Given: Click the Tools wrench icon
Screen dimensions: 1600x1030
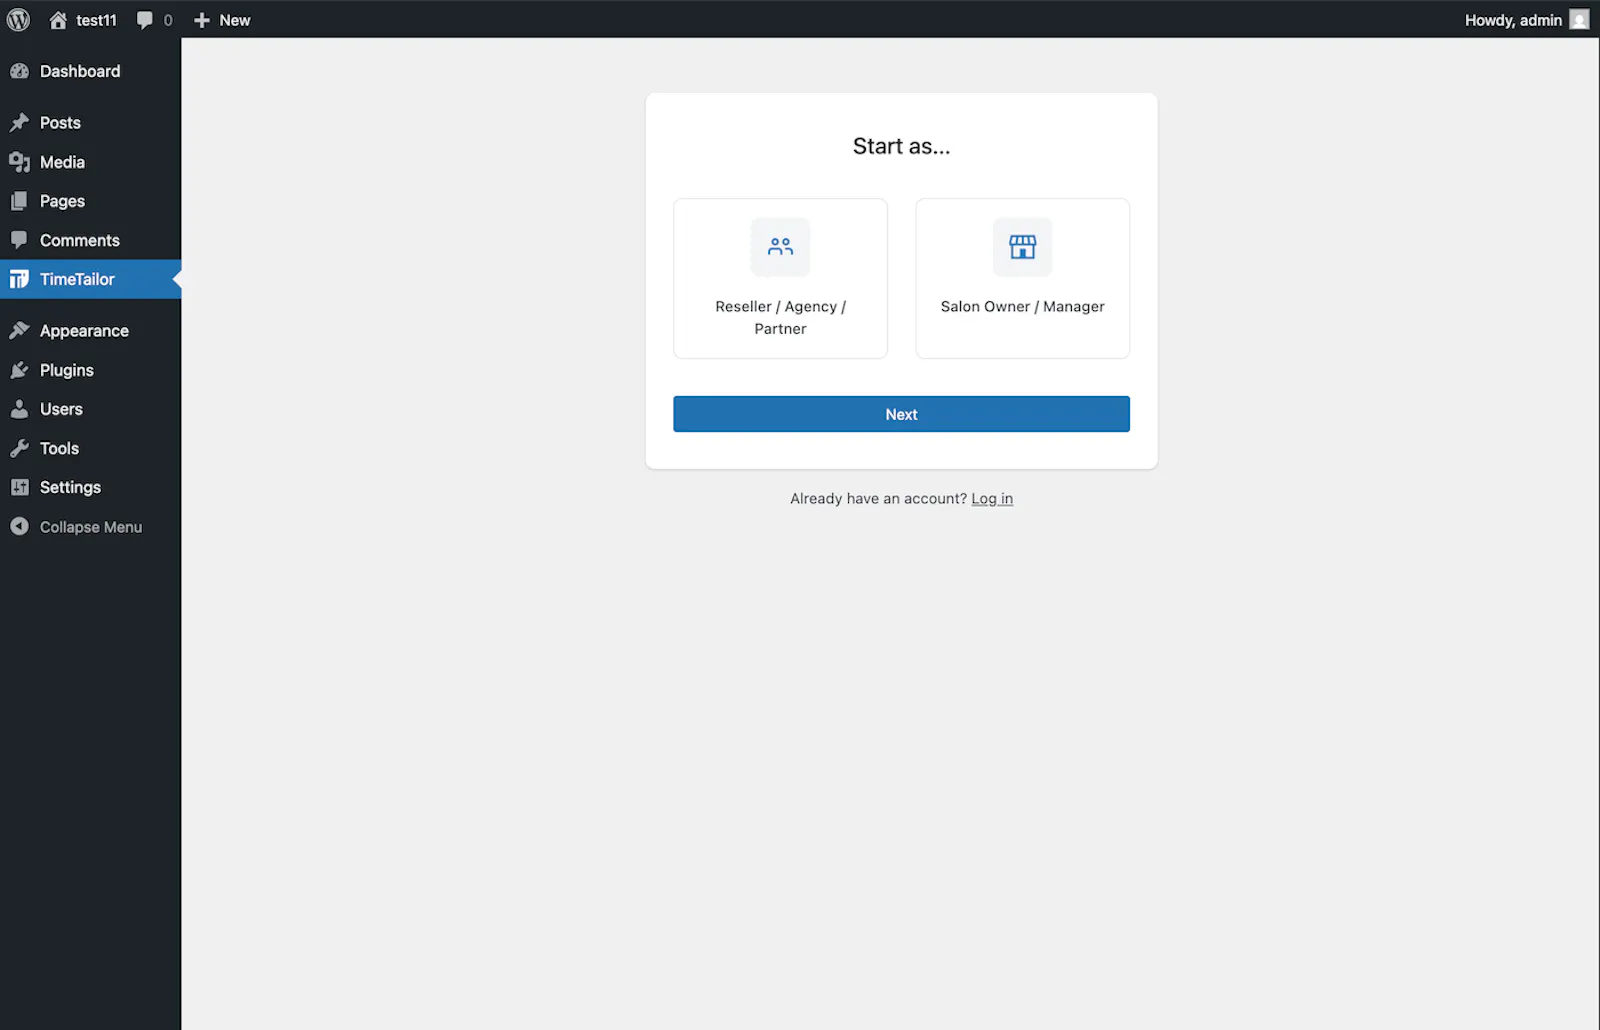Looking at the screenshot, I should 19,448.
